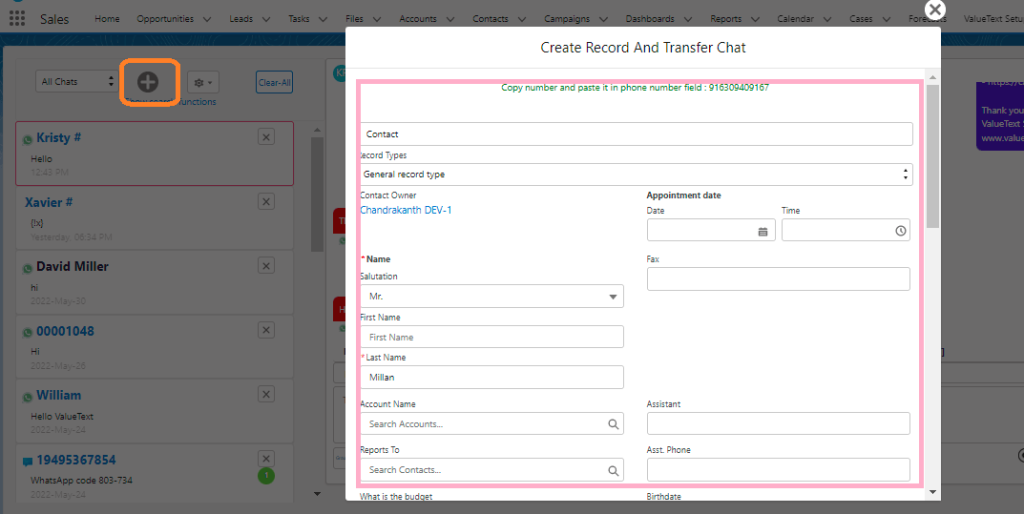Screen dimensions: 1024x514
Task: Click search icon in Reports To field
Action: pyautogui.click(x=613, y=470)
